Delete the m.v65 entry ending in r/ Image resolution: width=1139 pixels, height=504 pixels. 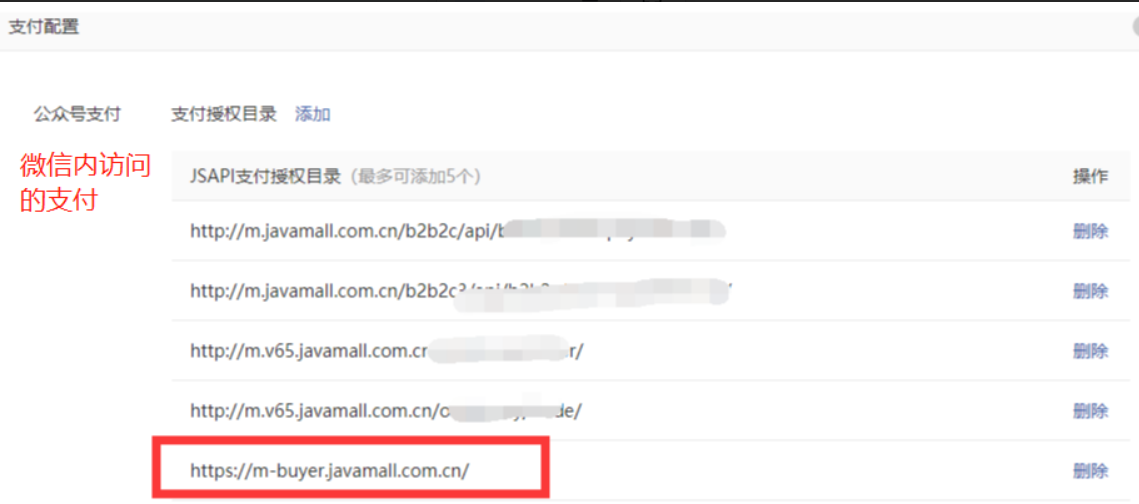(x=1090, y=351)
